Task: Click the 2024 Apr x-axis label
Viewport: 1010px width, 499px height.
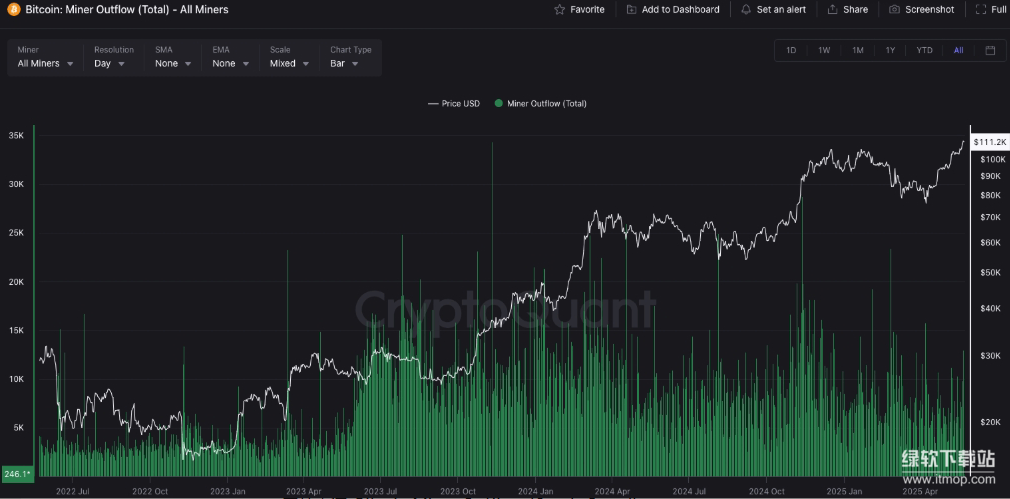Action: [613, 491]
